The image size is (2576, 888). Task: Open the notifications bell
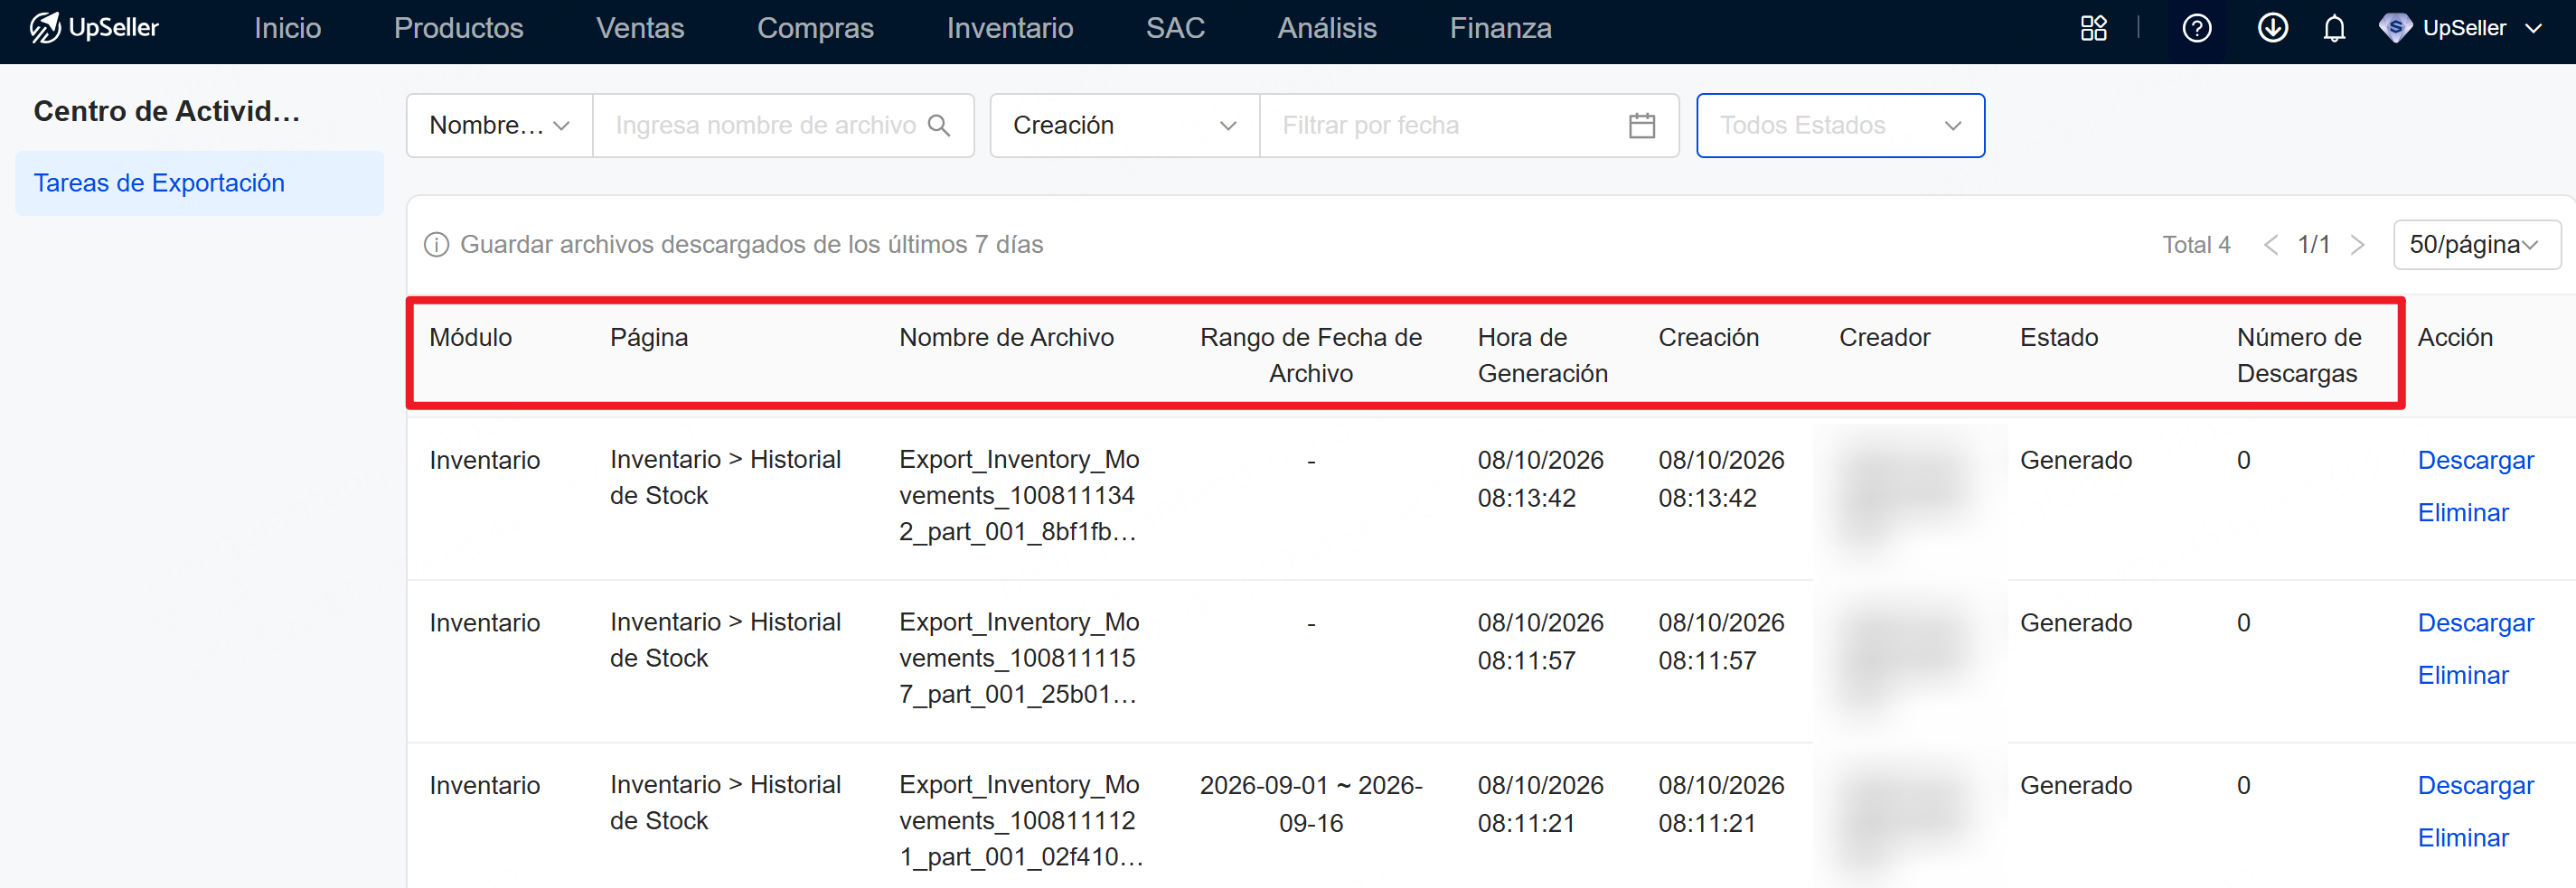tap(2334, 28)
